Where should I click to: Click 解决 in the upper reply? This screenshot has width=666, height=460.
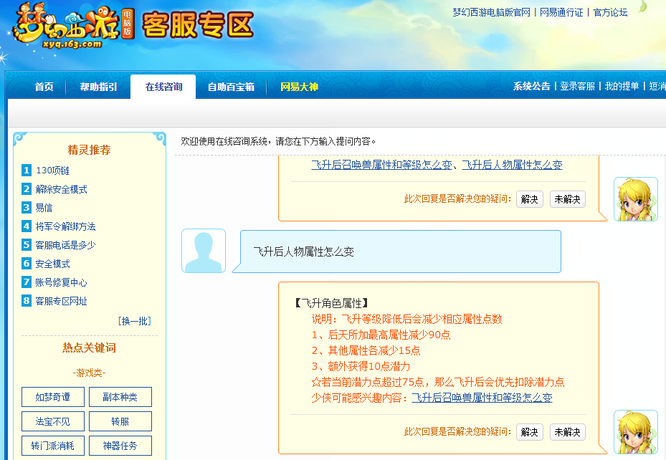point(529,199)
